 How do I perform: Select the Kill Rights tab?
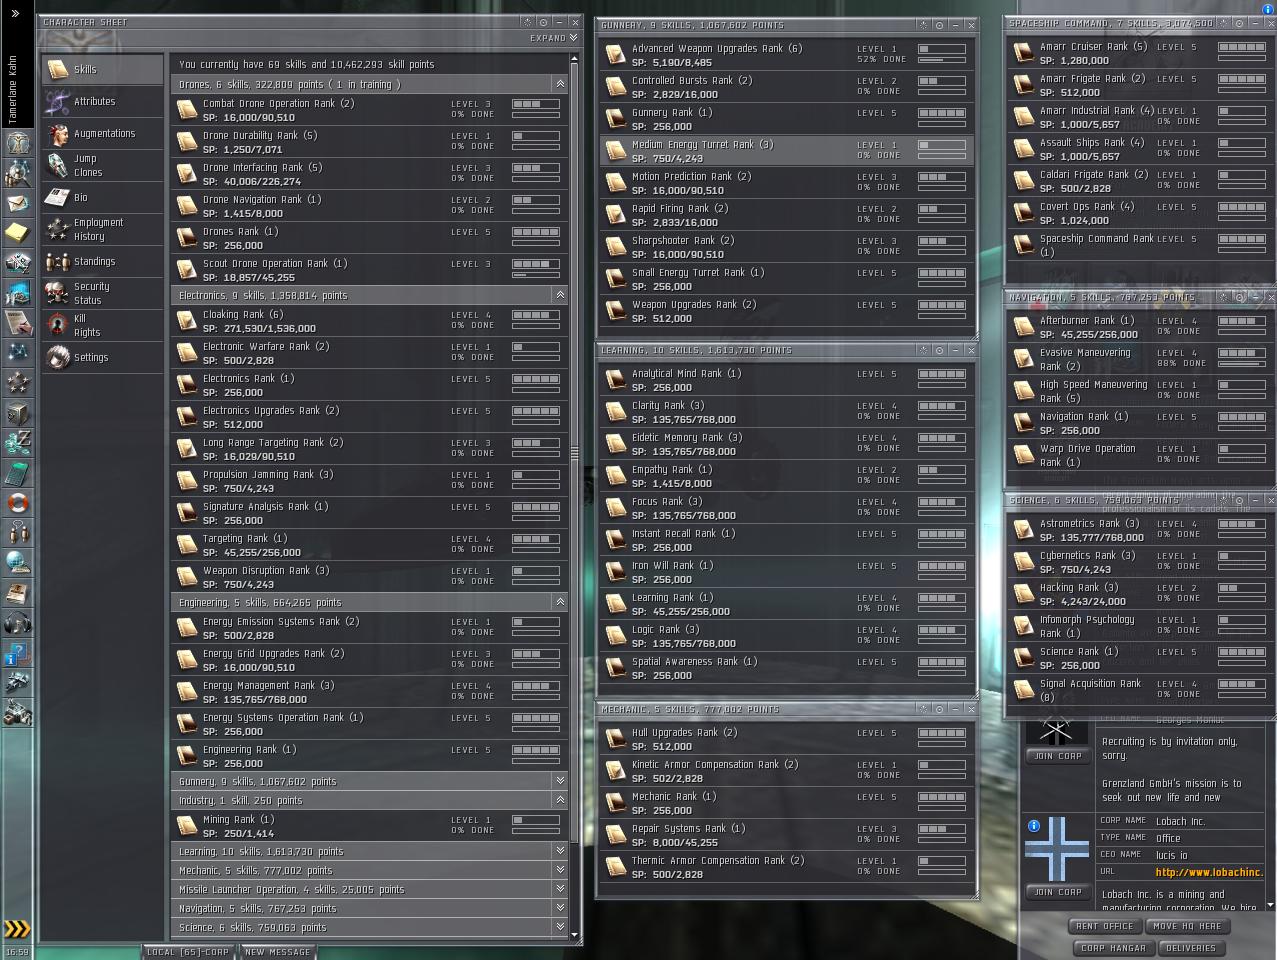point(102,325)
